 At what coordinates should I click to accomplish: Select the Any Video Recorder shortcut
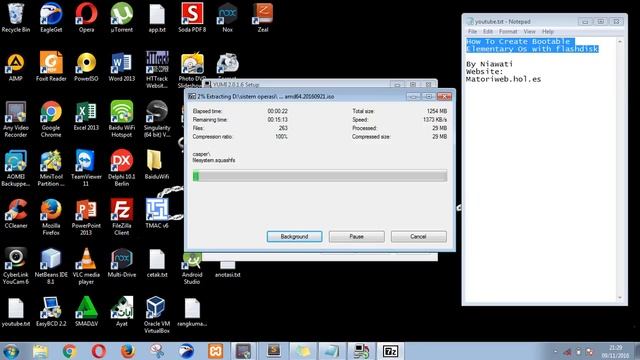pos(16,119)
